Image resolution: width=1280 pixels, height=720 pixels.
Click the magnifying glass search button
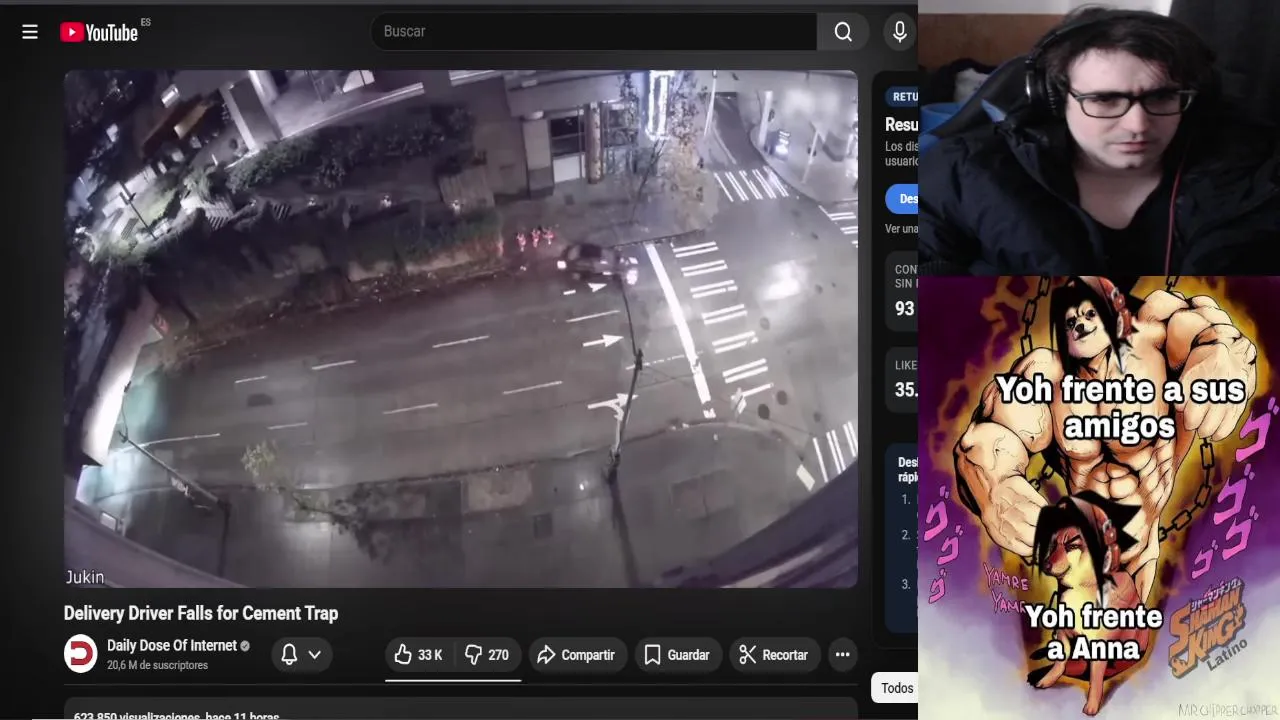843,32
